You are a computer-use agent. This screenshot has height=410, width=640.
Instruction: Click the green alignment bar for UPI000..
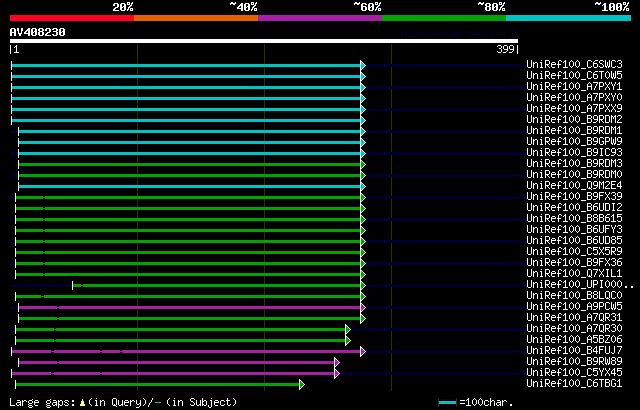217,286
